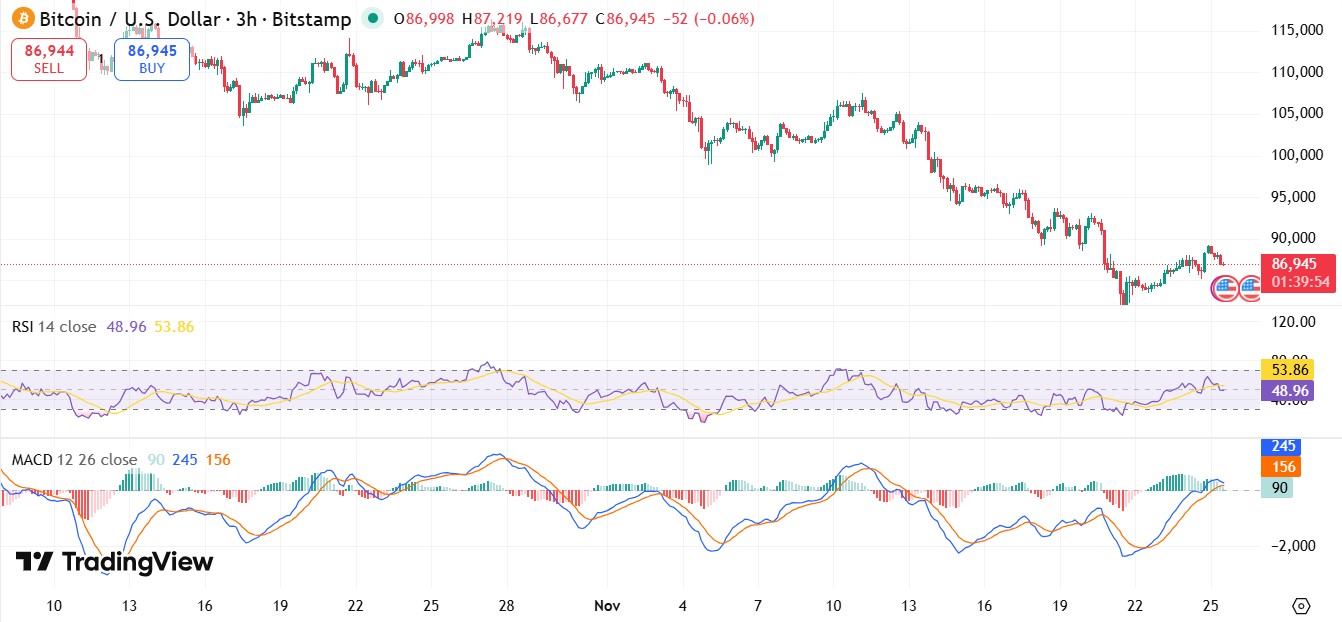Click the low value L86,677

click(x=559, y=19)
